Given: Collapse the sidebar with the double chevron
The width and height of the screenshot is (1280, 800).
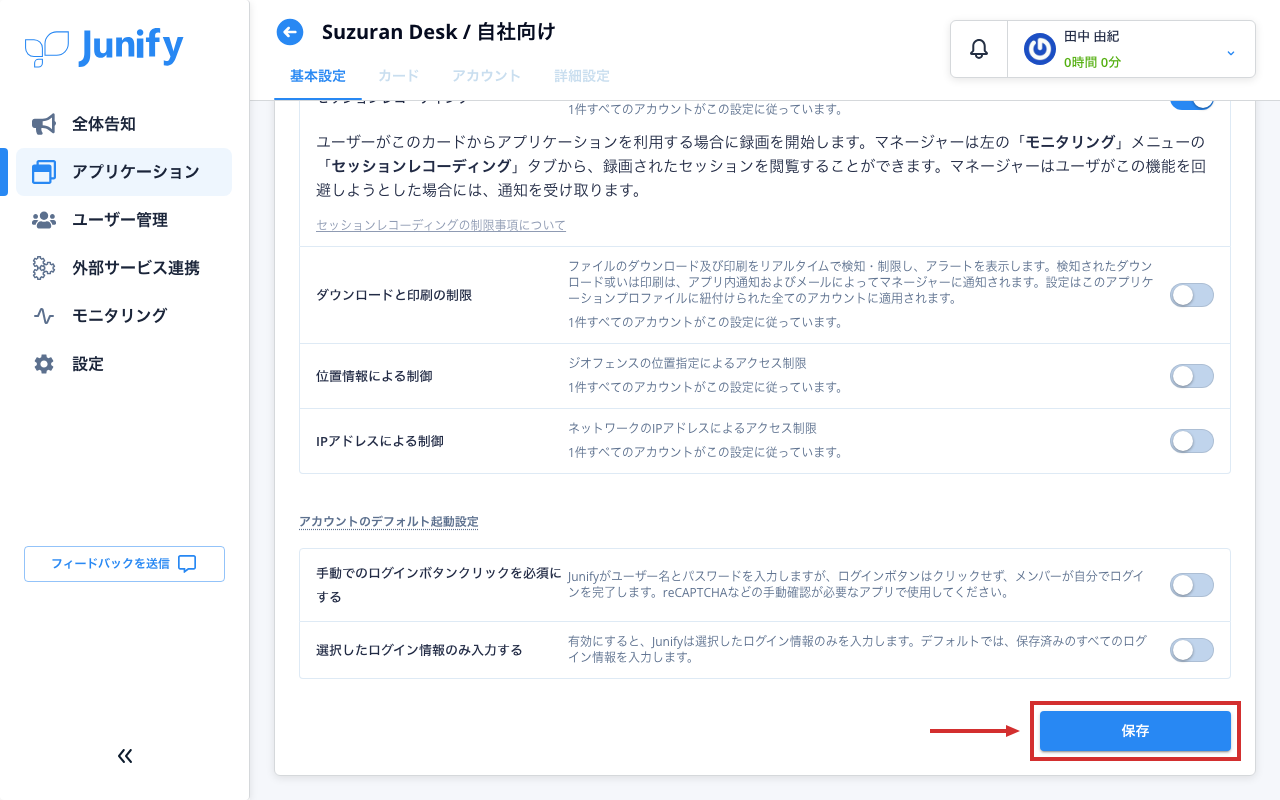Looking at the screenshot, I should tap(125, 756).
